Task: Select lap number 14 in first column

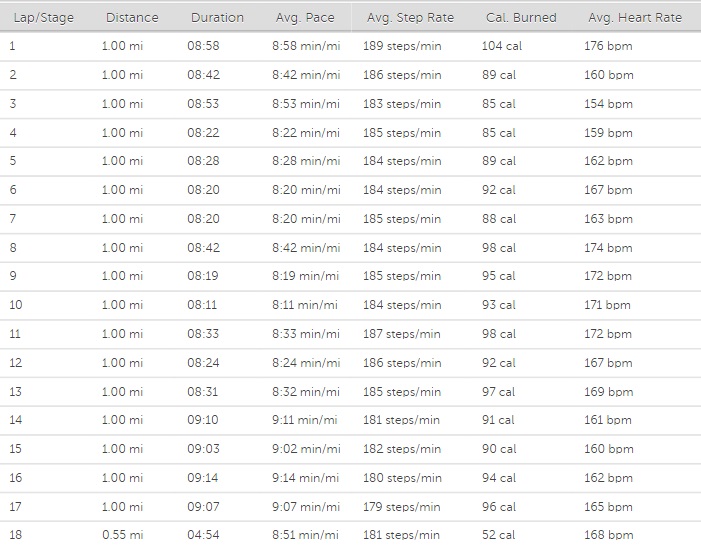Action: pyautogui.click(x=15, y=420)
